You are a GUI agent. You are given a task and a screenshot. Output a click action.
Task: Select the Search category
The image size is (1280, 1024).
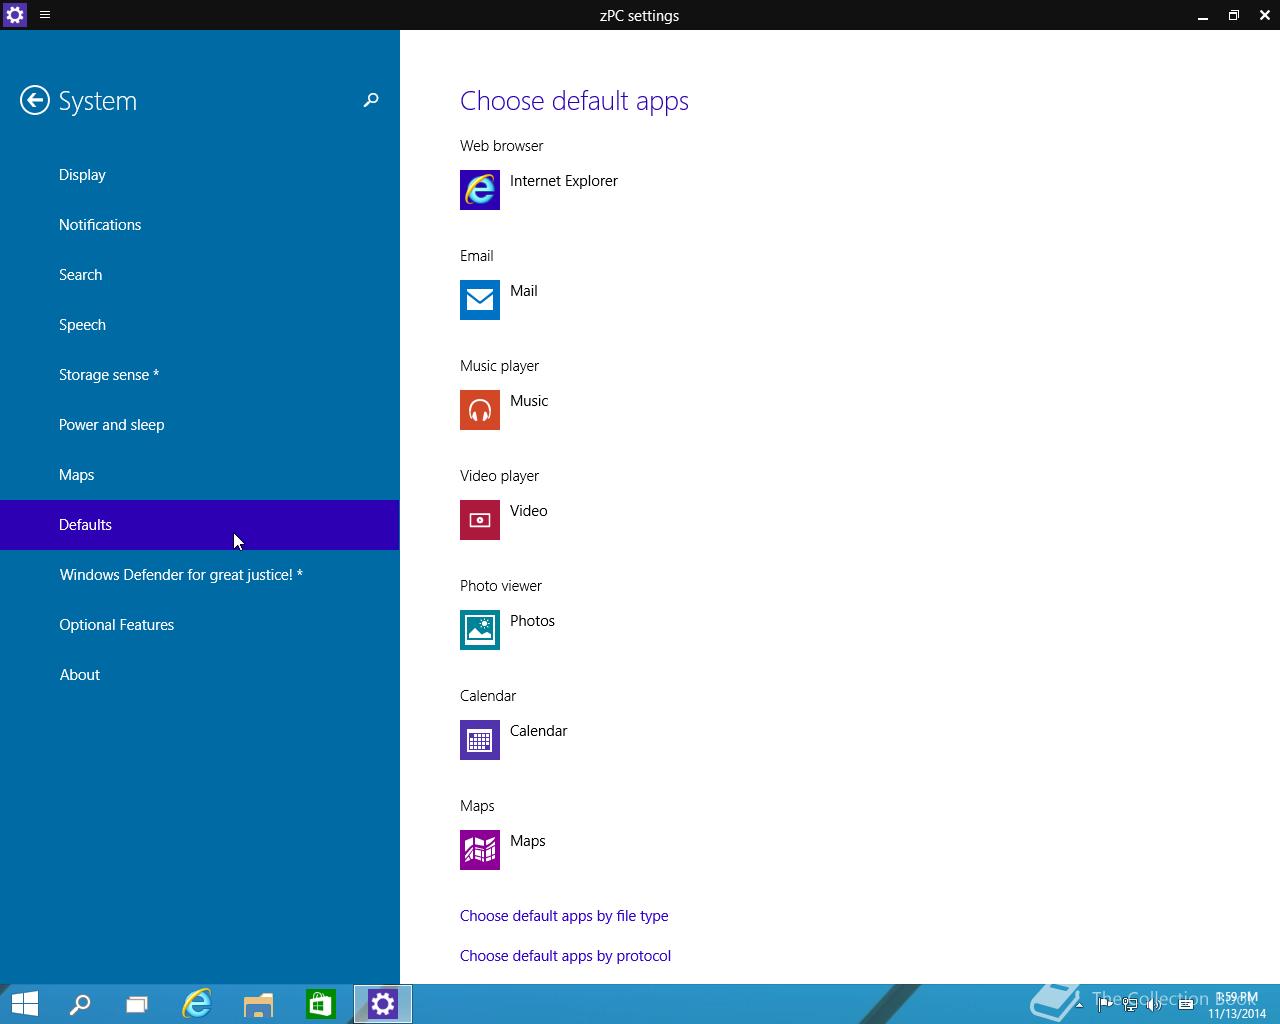[x=200, y=275]
